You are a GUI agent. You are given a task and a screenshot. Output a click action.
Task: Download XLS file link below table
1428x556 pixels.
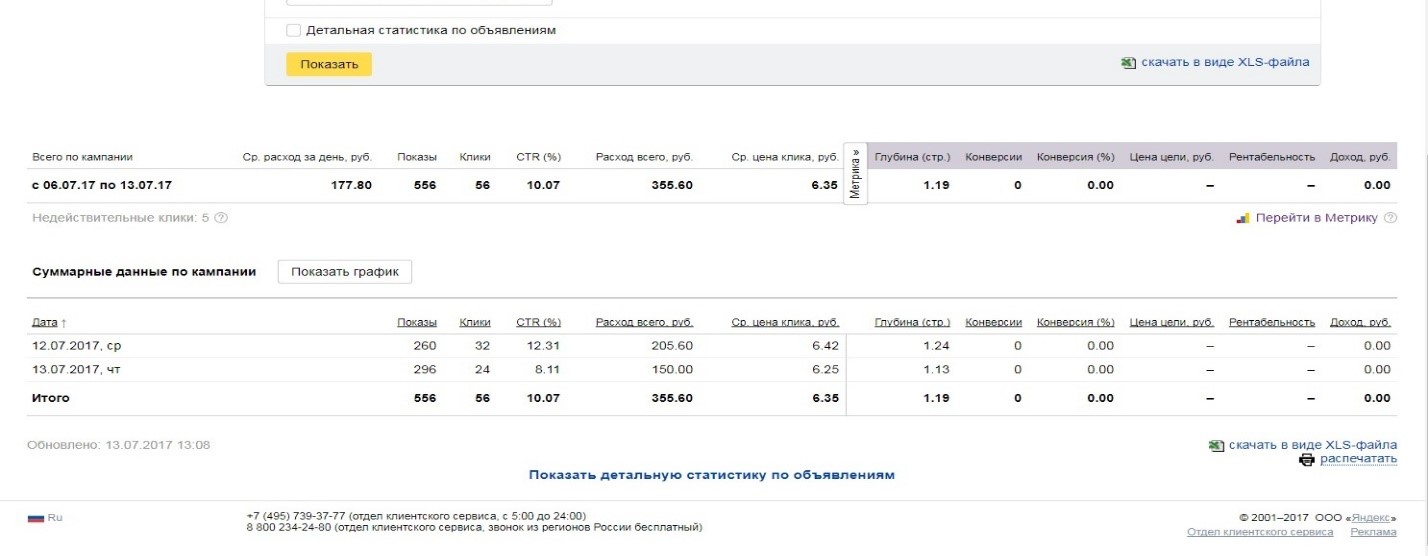coord(1313,445)
